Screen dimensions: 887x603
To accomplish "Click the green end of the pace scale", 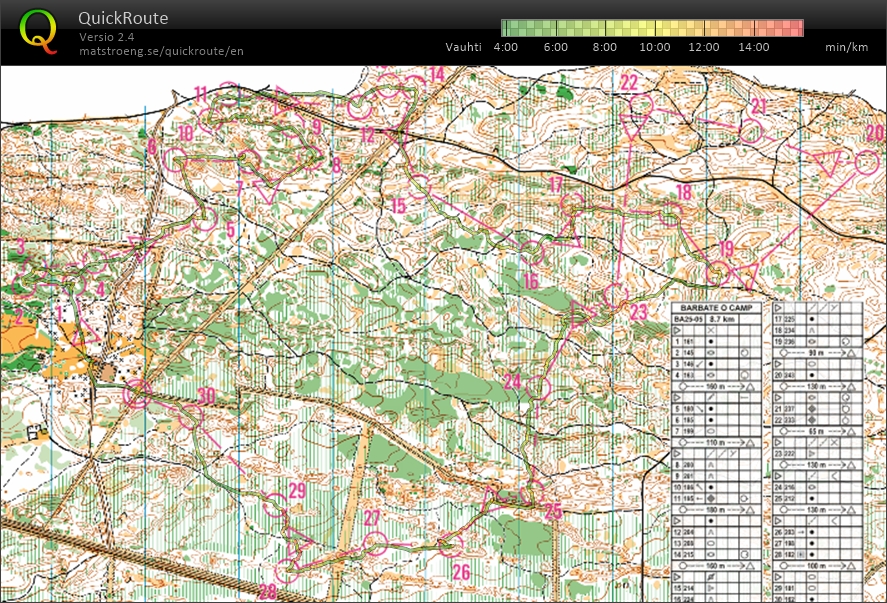I will tap(508, 28).
